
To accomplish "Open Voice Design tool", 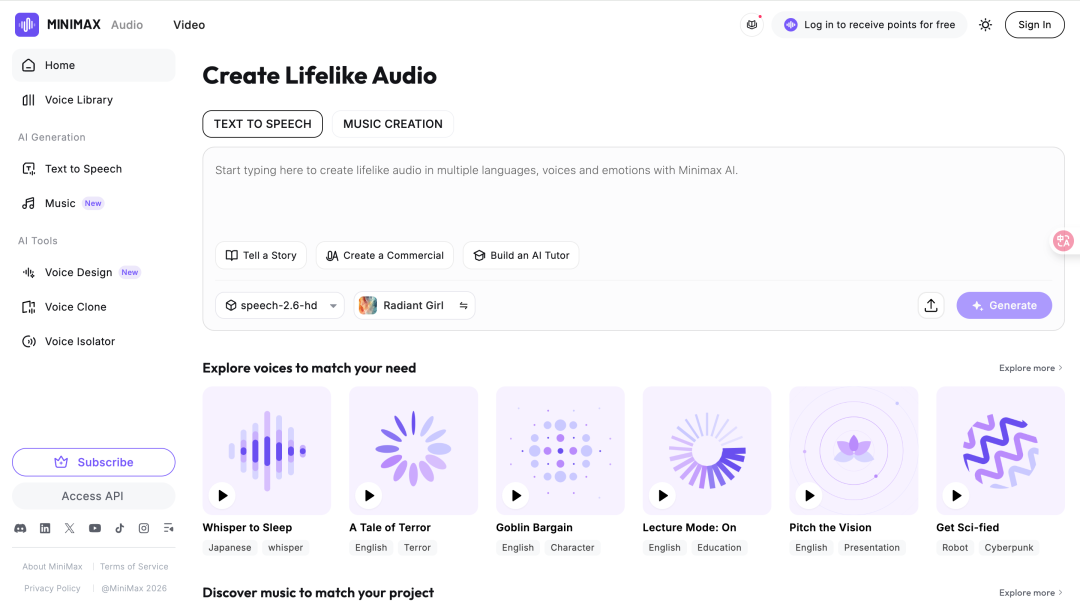I will pyautogui.click(x=94, y=272).
